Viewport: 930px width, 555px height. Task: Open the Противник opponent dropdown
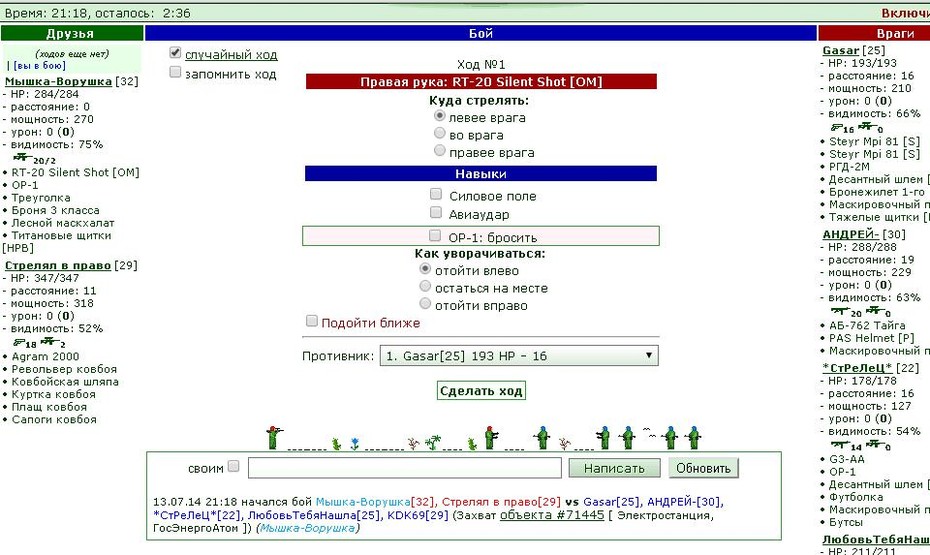click(519, 356)
